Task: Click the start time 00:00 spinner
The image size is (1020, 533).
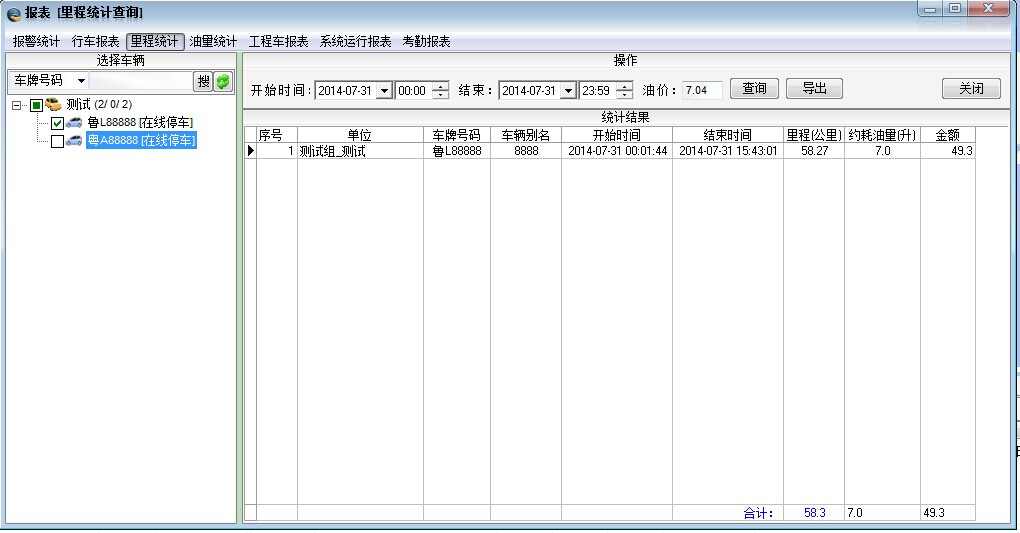Action: point(440,90)
